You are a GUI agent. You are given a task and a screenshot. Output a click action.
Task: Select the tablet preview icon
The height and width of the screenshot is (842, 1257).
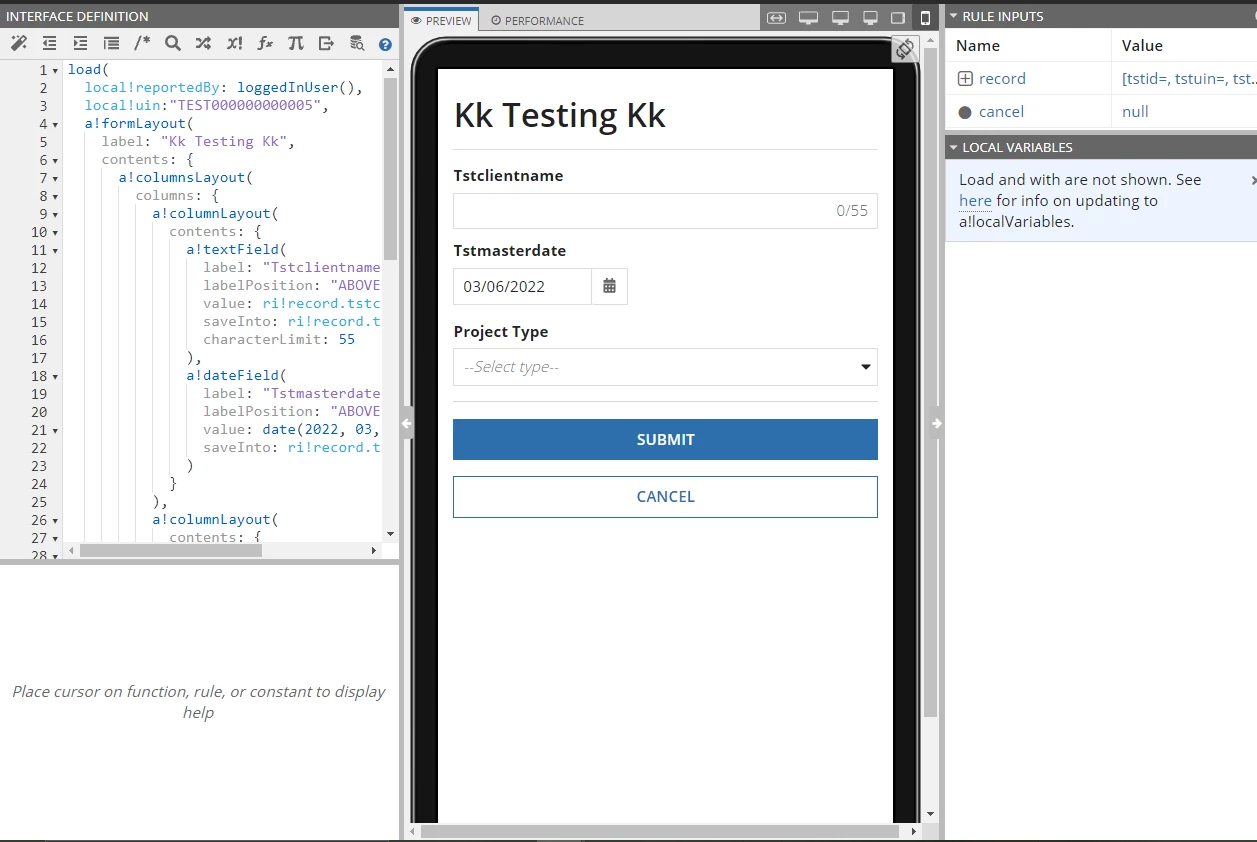coord(898,18)
